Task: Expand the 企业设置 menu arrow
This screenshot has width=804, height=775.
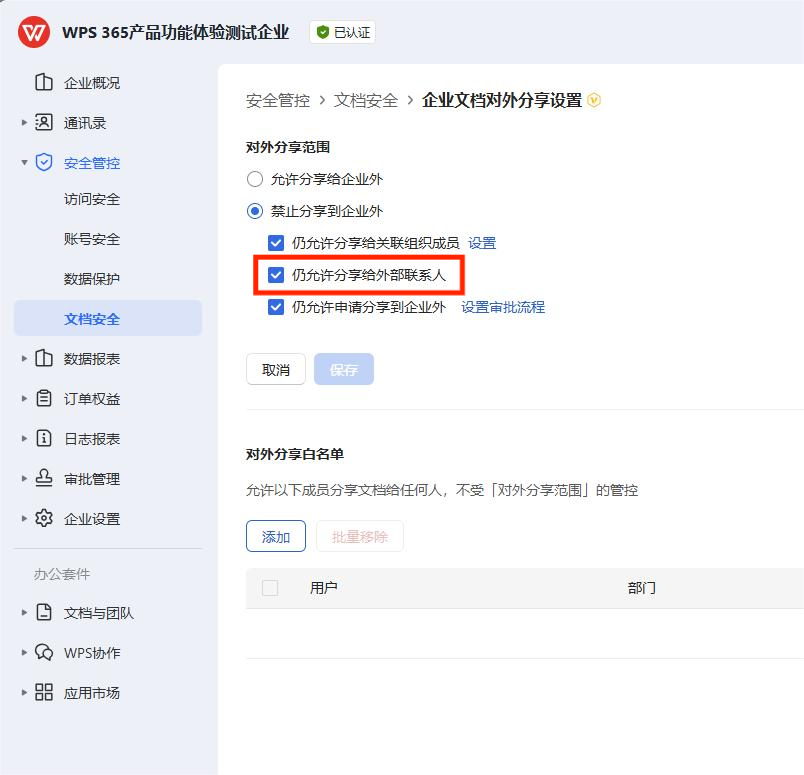Action: pos(24,518)
